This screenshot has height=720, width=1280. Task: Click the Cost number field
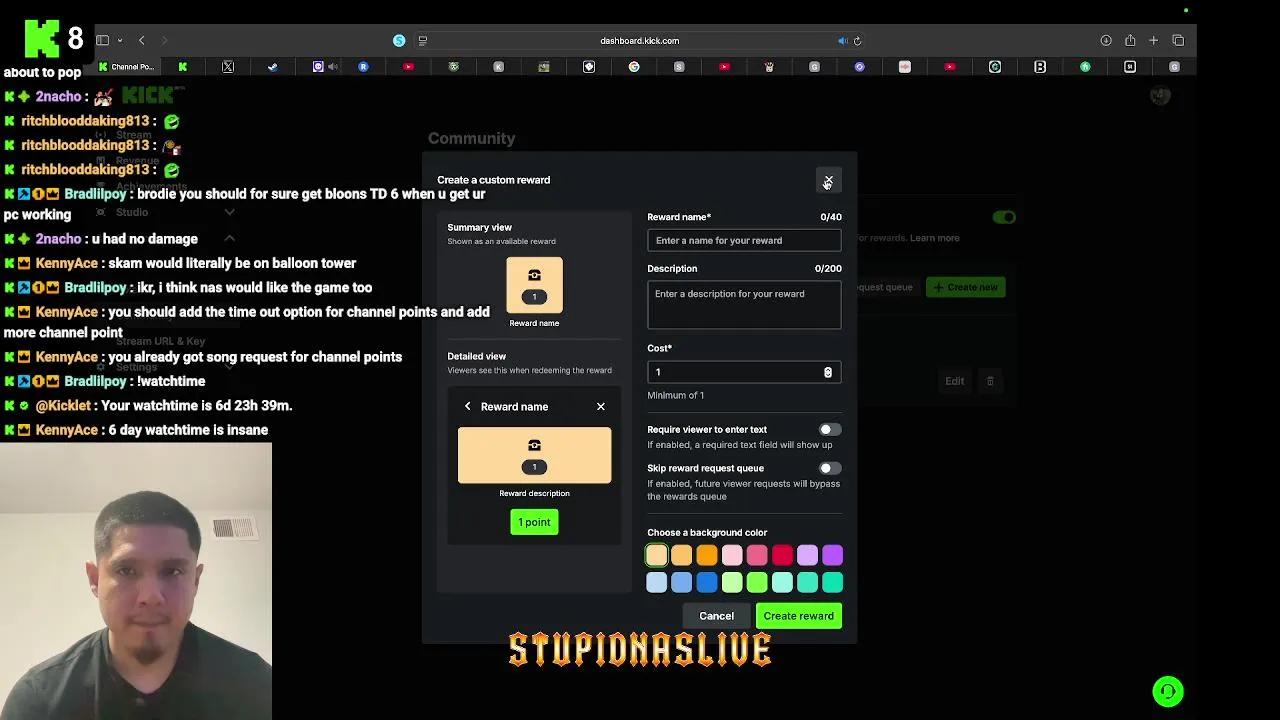tap(744, 372)
